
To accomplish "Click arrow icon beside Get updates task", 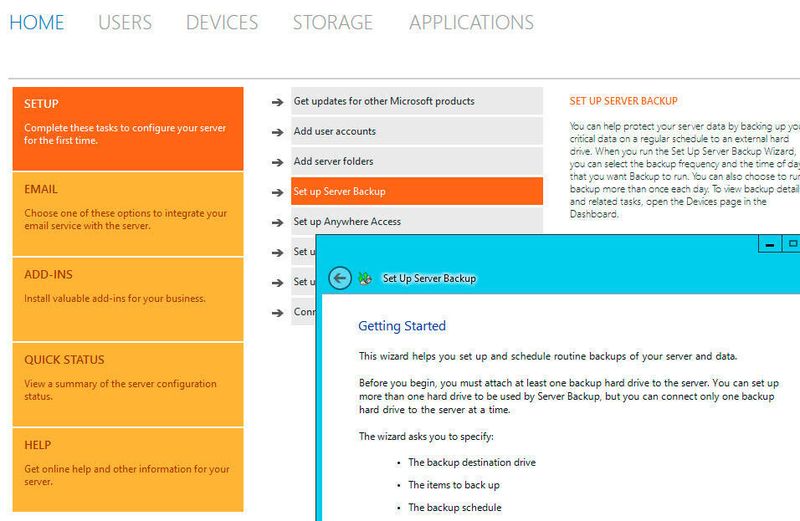I will 278,102.
